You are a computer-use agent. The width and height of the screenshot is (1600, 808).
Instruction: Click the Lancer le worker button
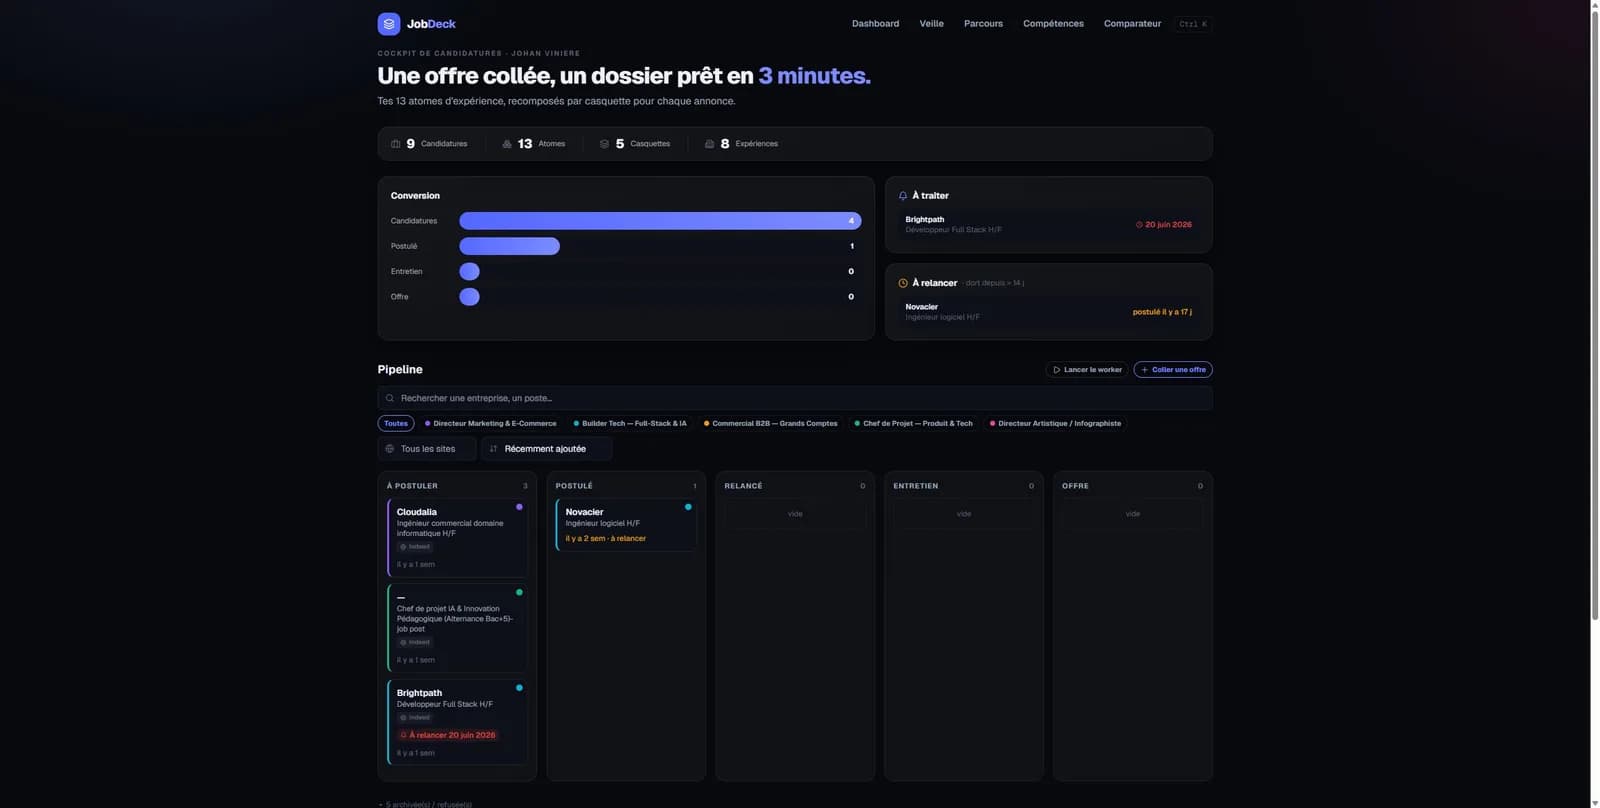click(1086, 370)
